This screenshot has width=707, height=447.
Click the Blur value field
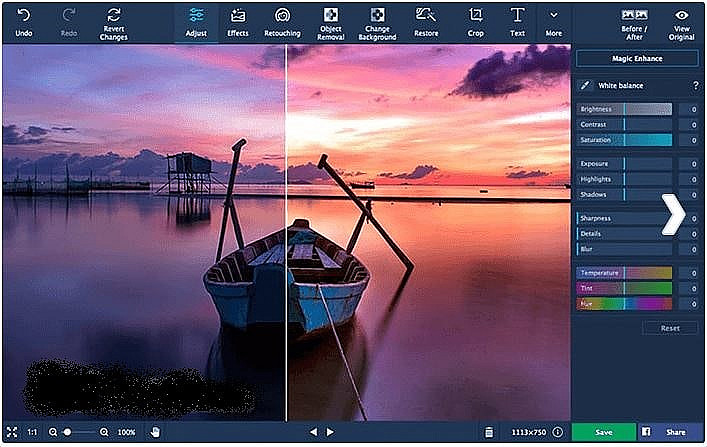click(689, 249)
